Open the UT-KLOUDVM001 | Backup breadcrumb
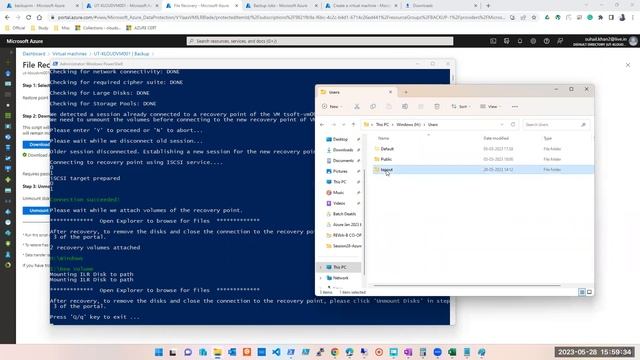The image size is (640, 360). click(121, 54)
